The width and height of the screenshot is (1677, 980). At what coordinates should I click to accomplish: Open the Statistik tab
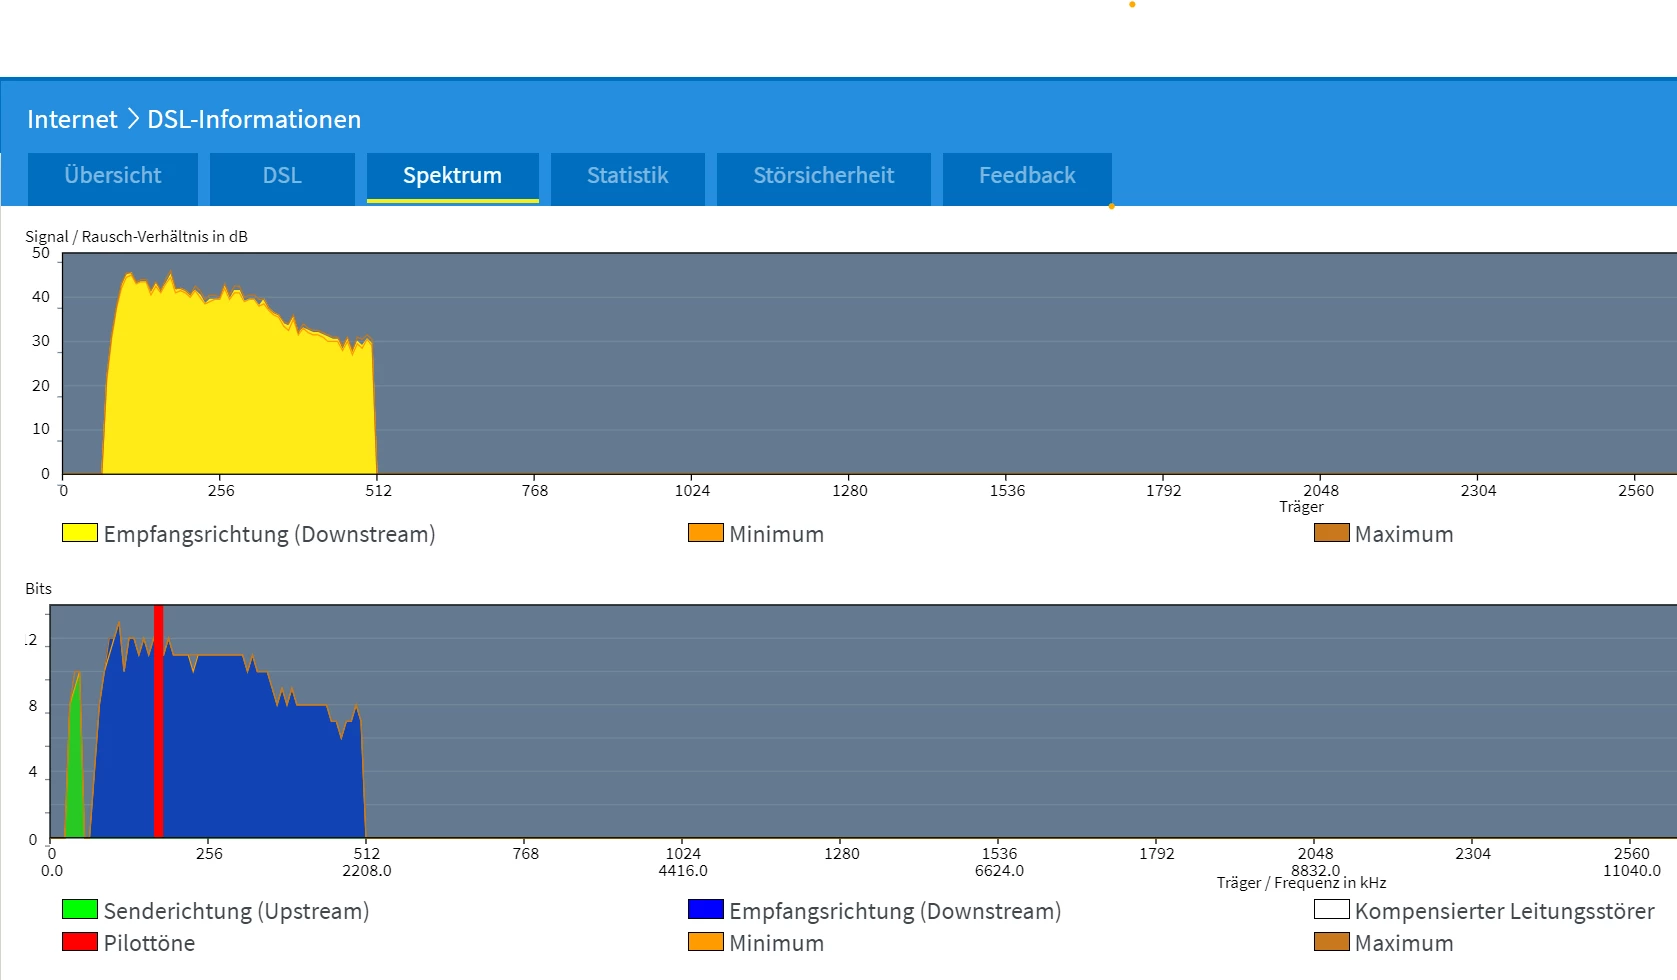coord(627,176)
